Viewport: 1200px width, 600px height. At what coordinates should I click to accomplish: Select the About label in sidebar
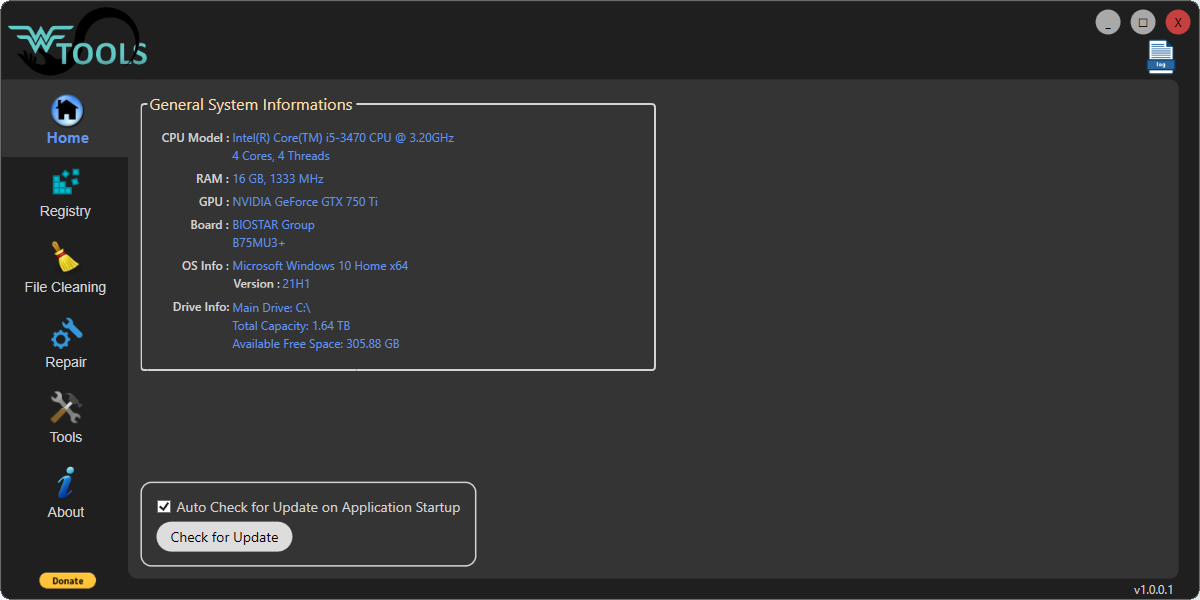66,512
